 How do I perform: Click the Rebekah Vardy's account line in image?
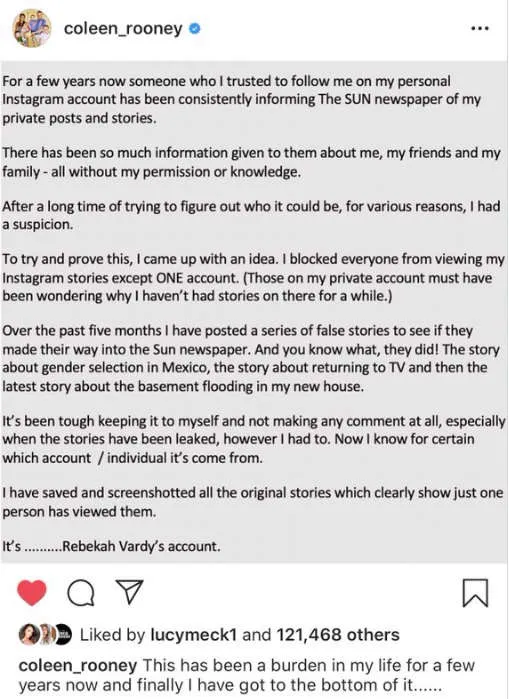(x=111, y=546)
